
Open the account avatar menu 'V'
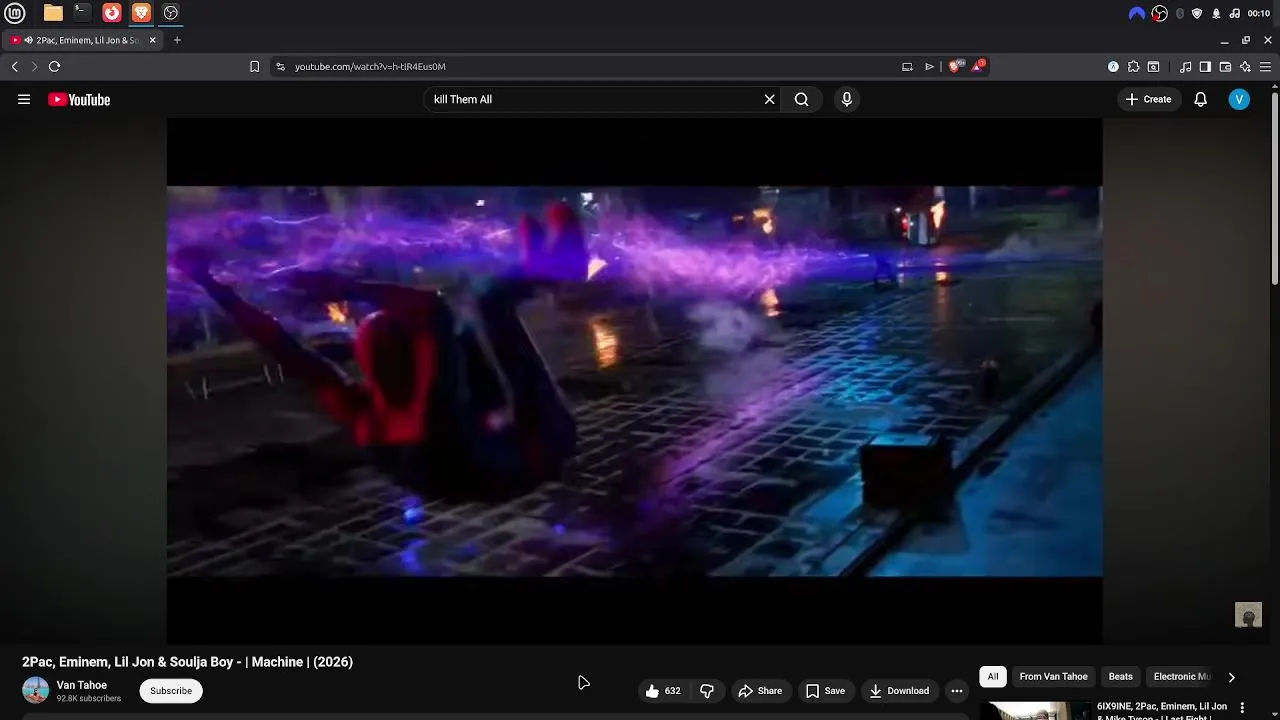1239,99
